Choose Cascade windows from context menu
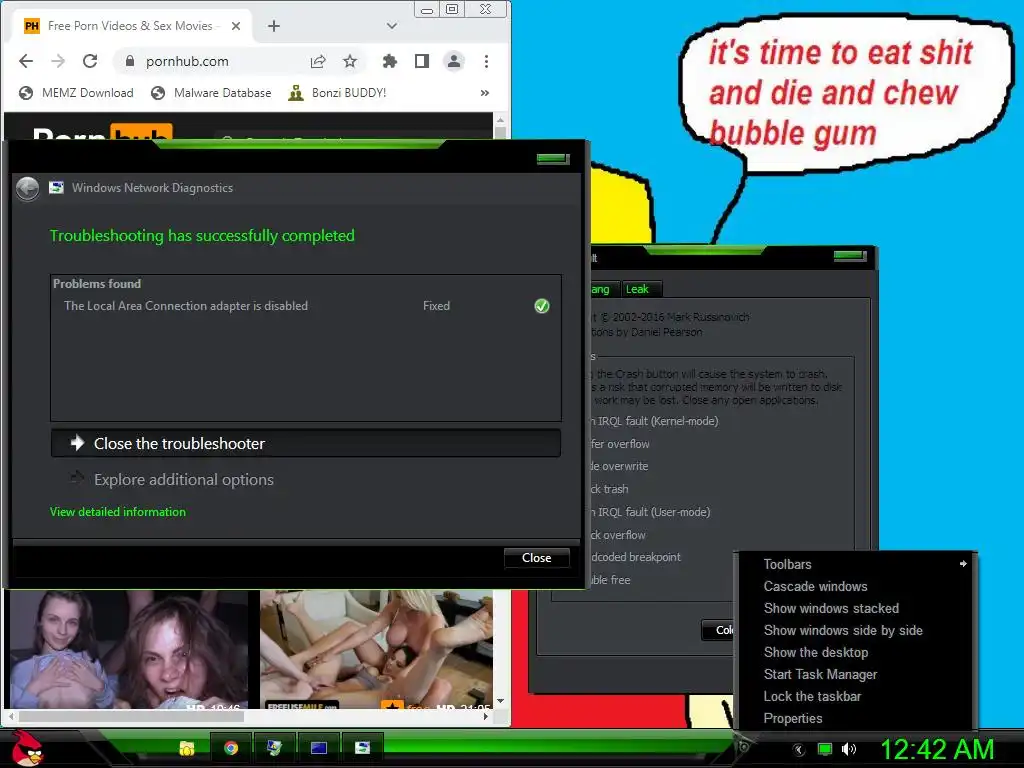The image size is (1024, 768). pos(856,586)
